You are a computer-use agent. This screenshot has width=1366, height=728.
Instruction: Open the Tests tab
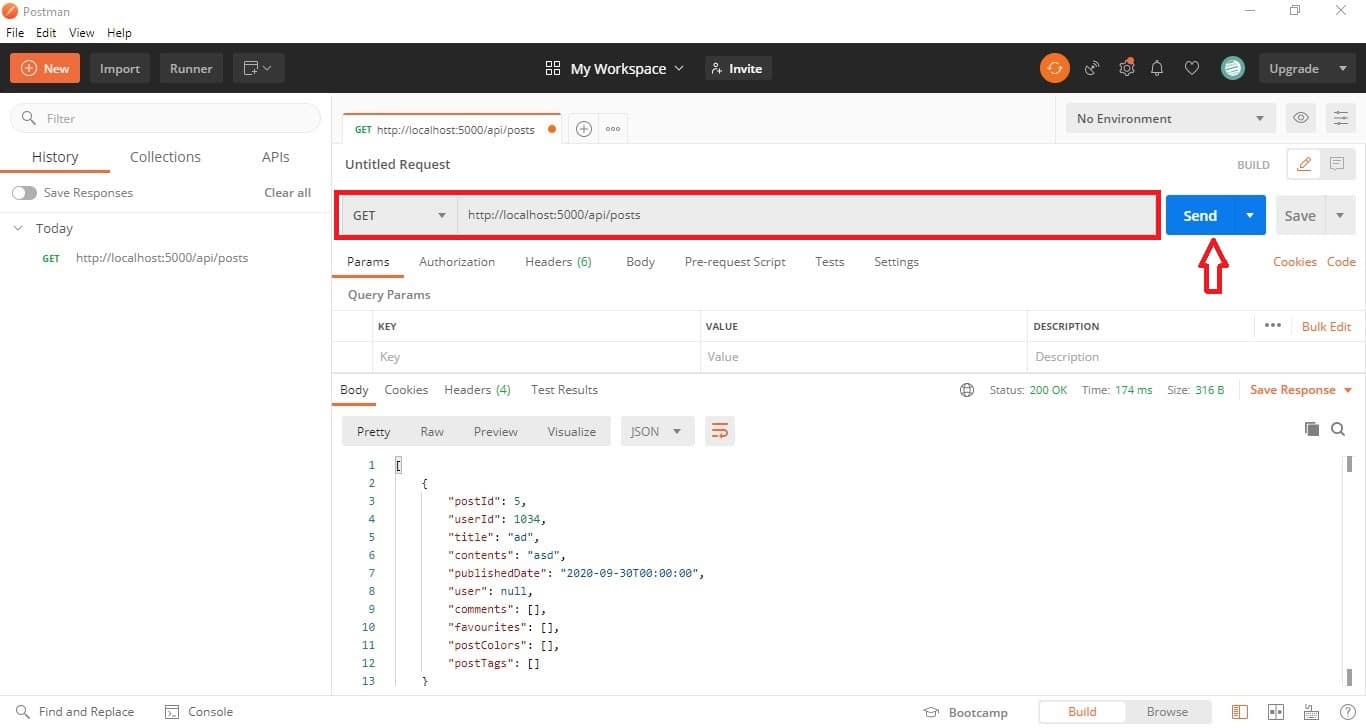click(829, 262)
